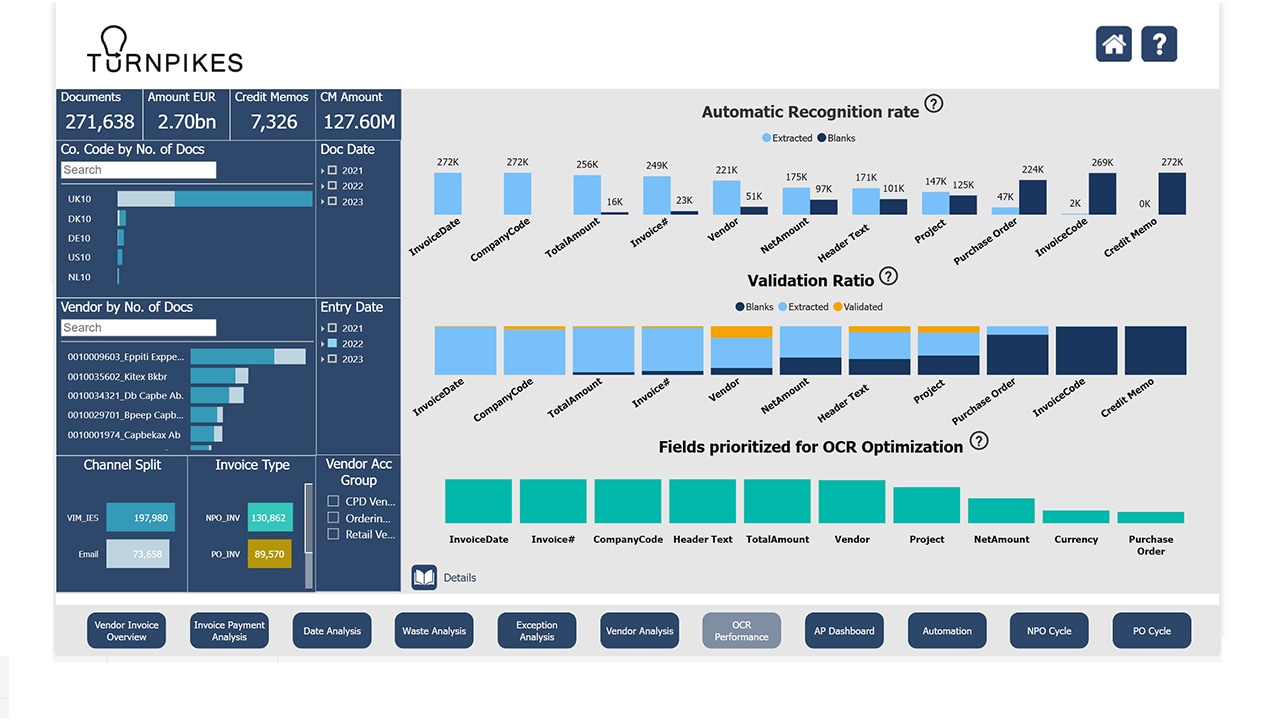Go to Vendor Analysis page
The height and width of the screenshot is (720, 1280).
coord(640,631)
